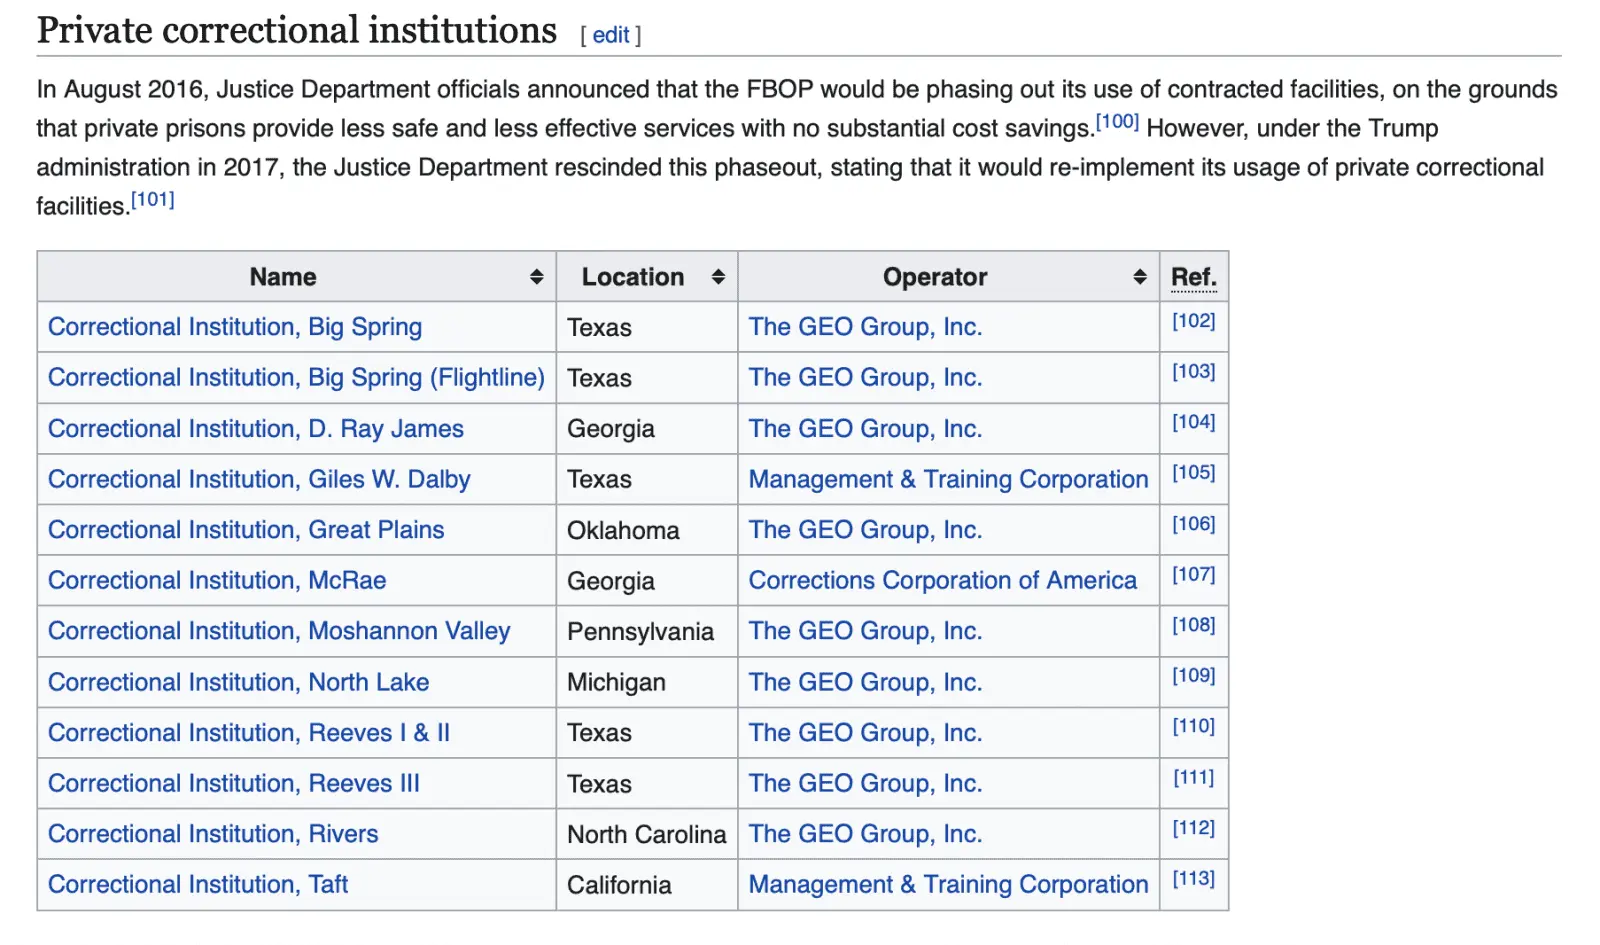The height and width of the screenshot is (945, 1600).
Task: Open citation 100 footnote
Action: pyautogui.click(x=1117, y=122)
